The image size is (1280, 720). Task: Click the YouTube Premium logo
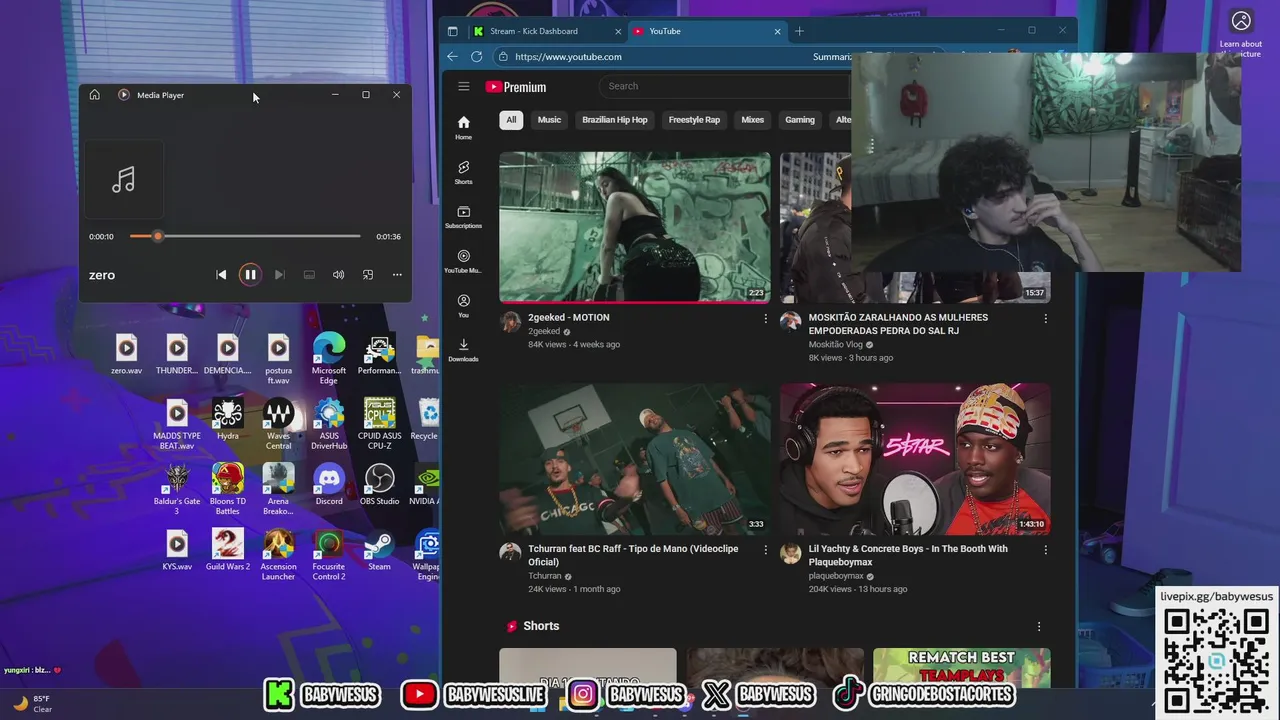(516, 87)
